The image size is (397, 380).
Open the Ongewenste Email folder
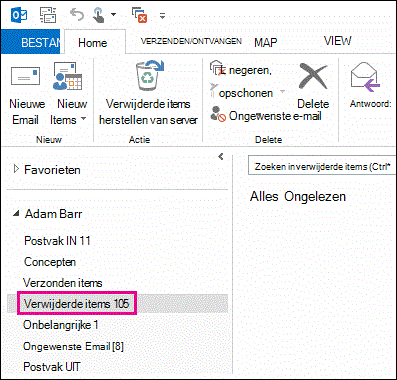tap(73, 346)
